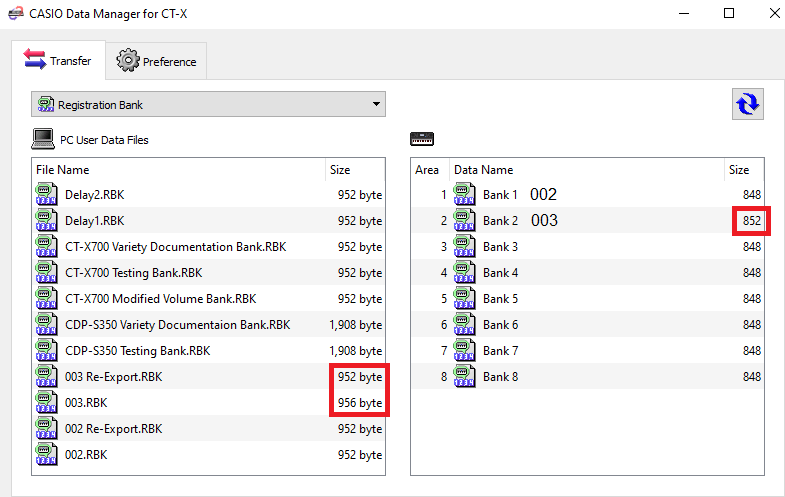Minimize the CASIO Data Manager window
Viewport: 785px width, 497px height.
click(x=684, y=13)
